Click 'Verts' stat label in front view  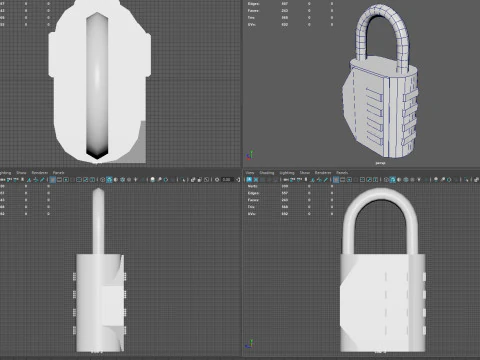point(253,186)
